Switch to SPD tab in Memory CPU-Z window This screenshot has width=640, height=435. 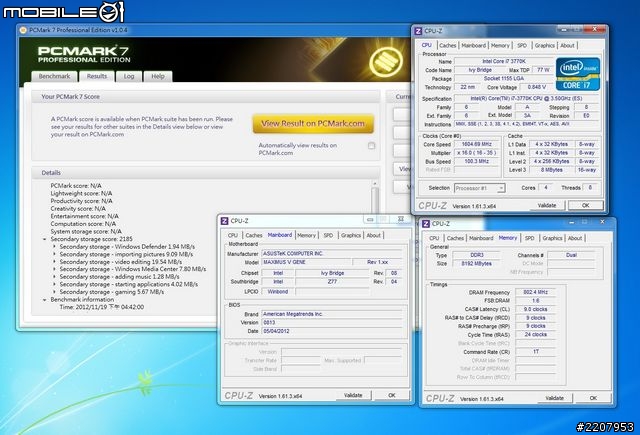point(530,238)
